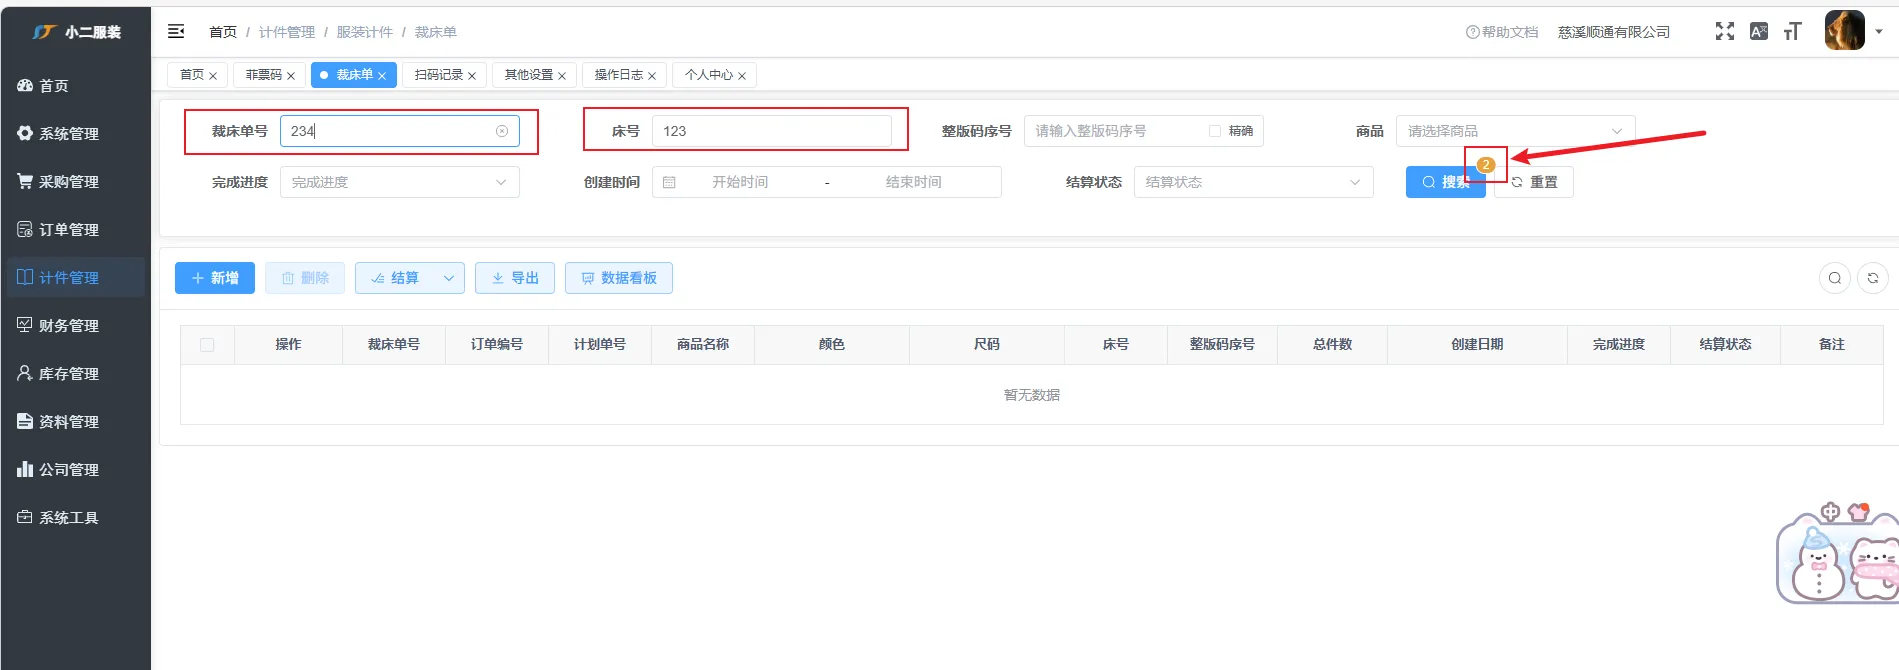Open 帮助文档 help link
The height and width of the screenshot is (670, 1899).
click(x=1502, y=32)
